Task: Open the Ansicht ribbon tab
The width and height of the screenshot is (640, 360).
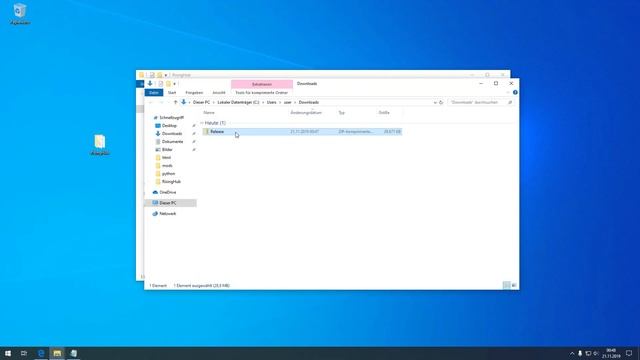Action: click(219, 93)
